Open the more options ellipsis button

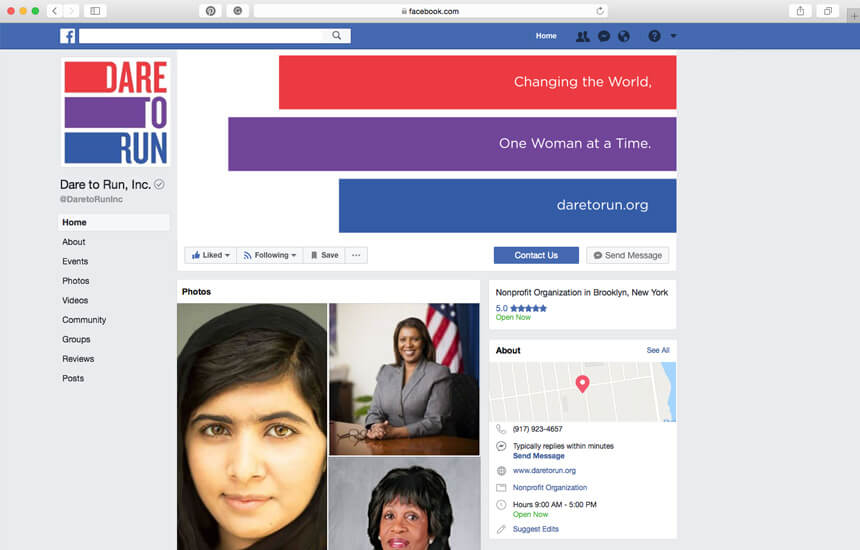pos(356,255)
